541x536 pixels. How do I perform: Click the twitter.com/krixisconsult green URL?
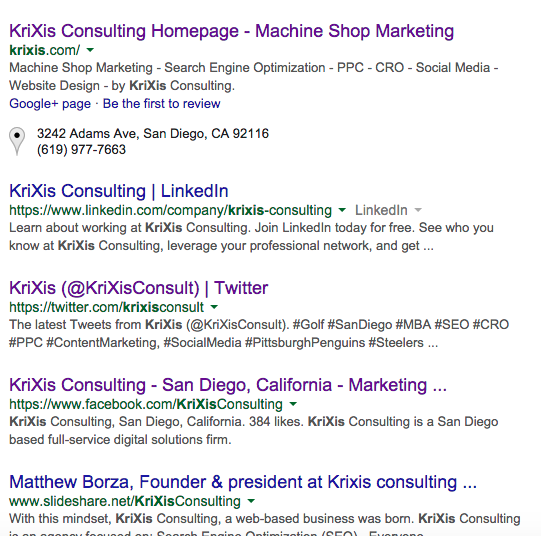[x=106, y=307]
